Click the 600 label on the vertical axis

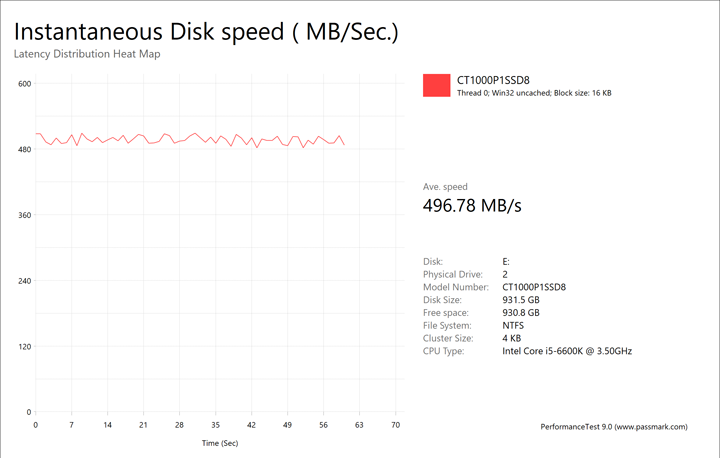(x=25, y=84)
